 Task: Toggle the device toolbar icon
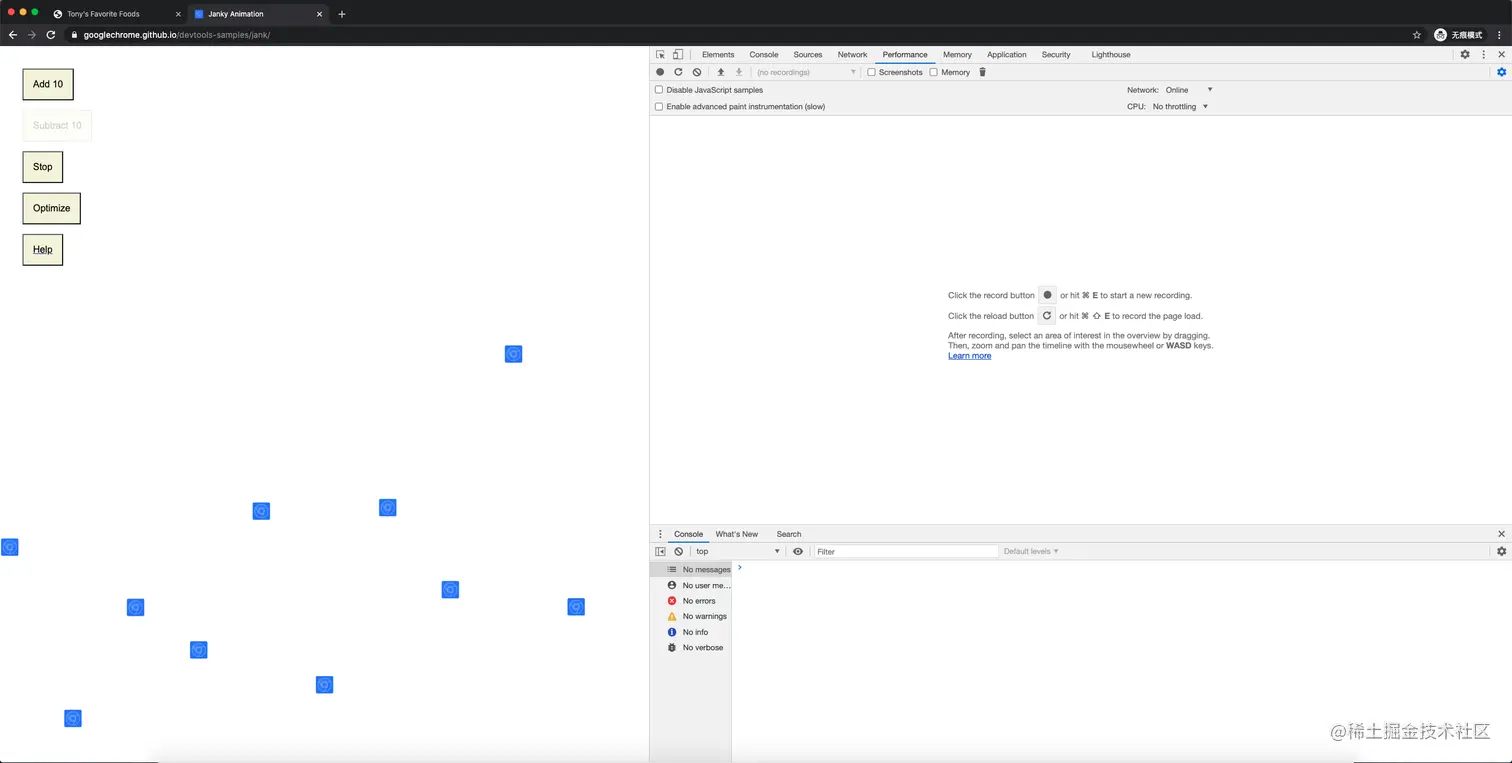678,54
